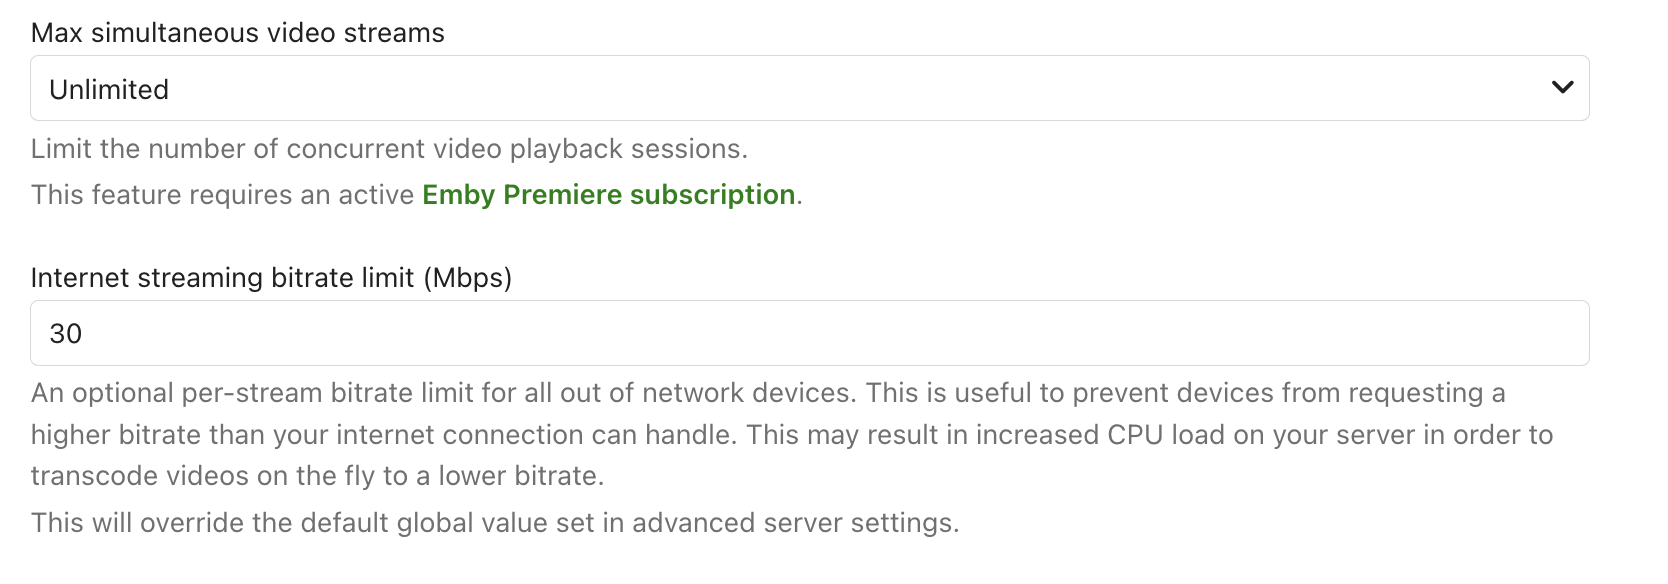The height and width of the screenshot is (584, 1668).
Task: Click the dropdown chevron arrow beside Unlimited
Action: click(1562, 88)
